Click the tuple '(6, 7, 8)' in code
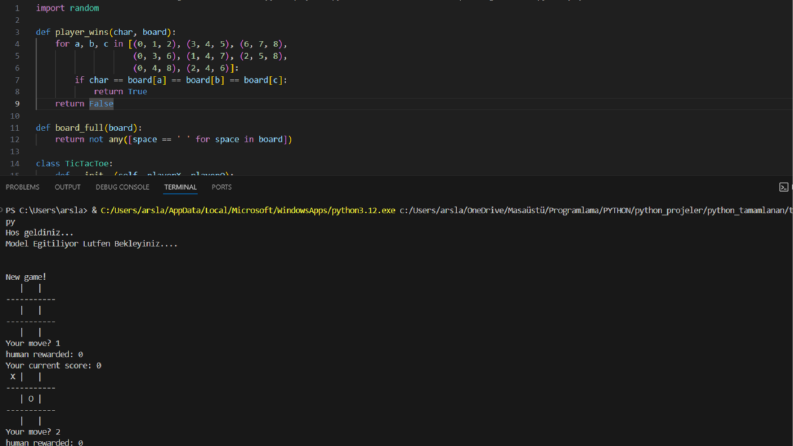The image size is (793, 446). pyautogui.click(x=263, y=44)
